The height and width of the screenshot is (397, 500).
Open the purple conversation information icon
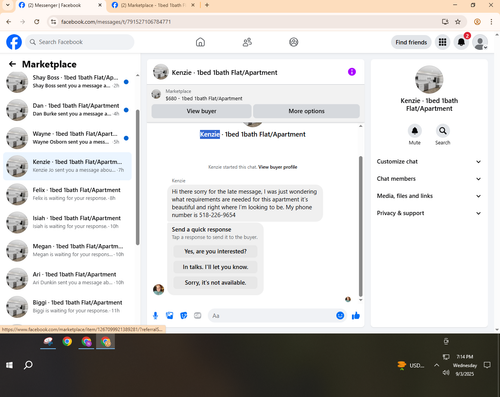pos(352,72)
